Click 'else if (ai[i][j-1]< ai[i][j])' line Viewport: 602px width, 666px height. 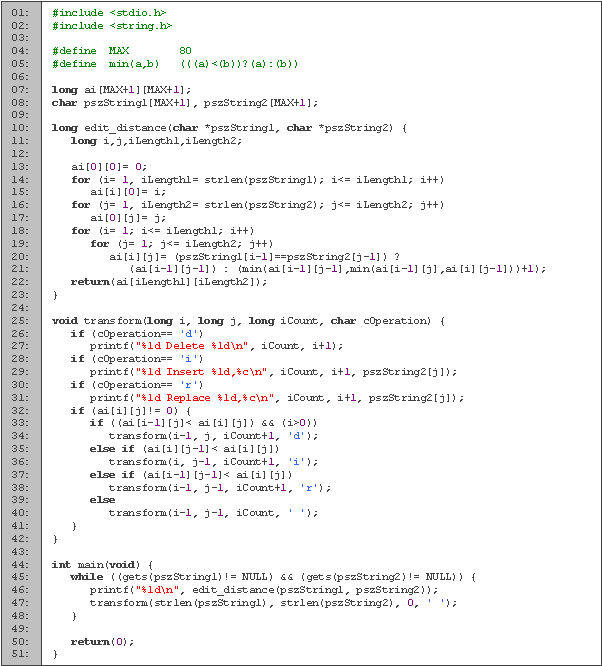click(185, 449)
